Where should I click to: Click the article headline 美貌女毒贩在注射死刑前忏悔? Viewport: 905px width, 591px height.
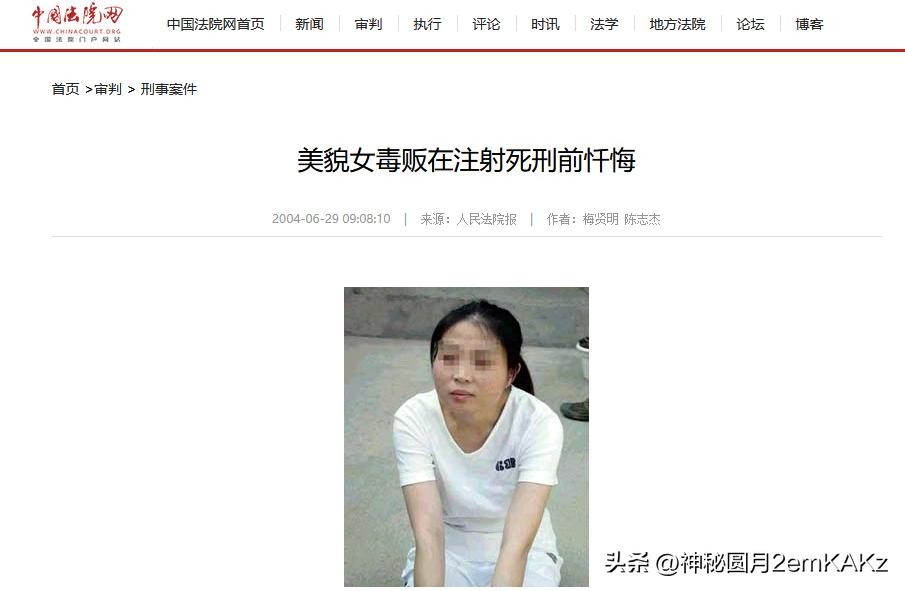466,160
